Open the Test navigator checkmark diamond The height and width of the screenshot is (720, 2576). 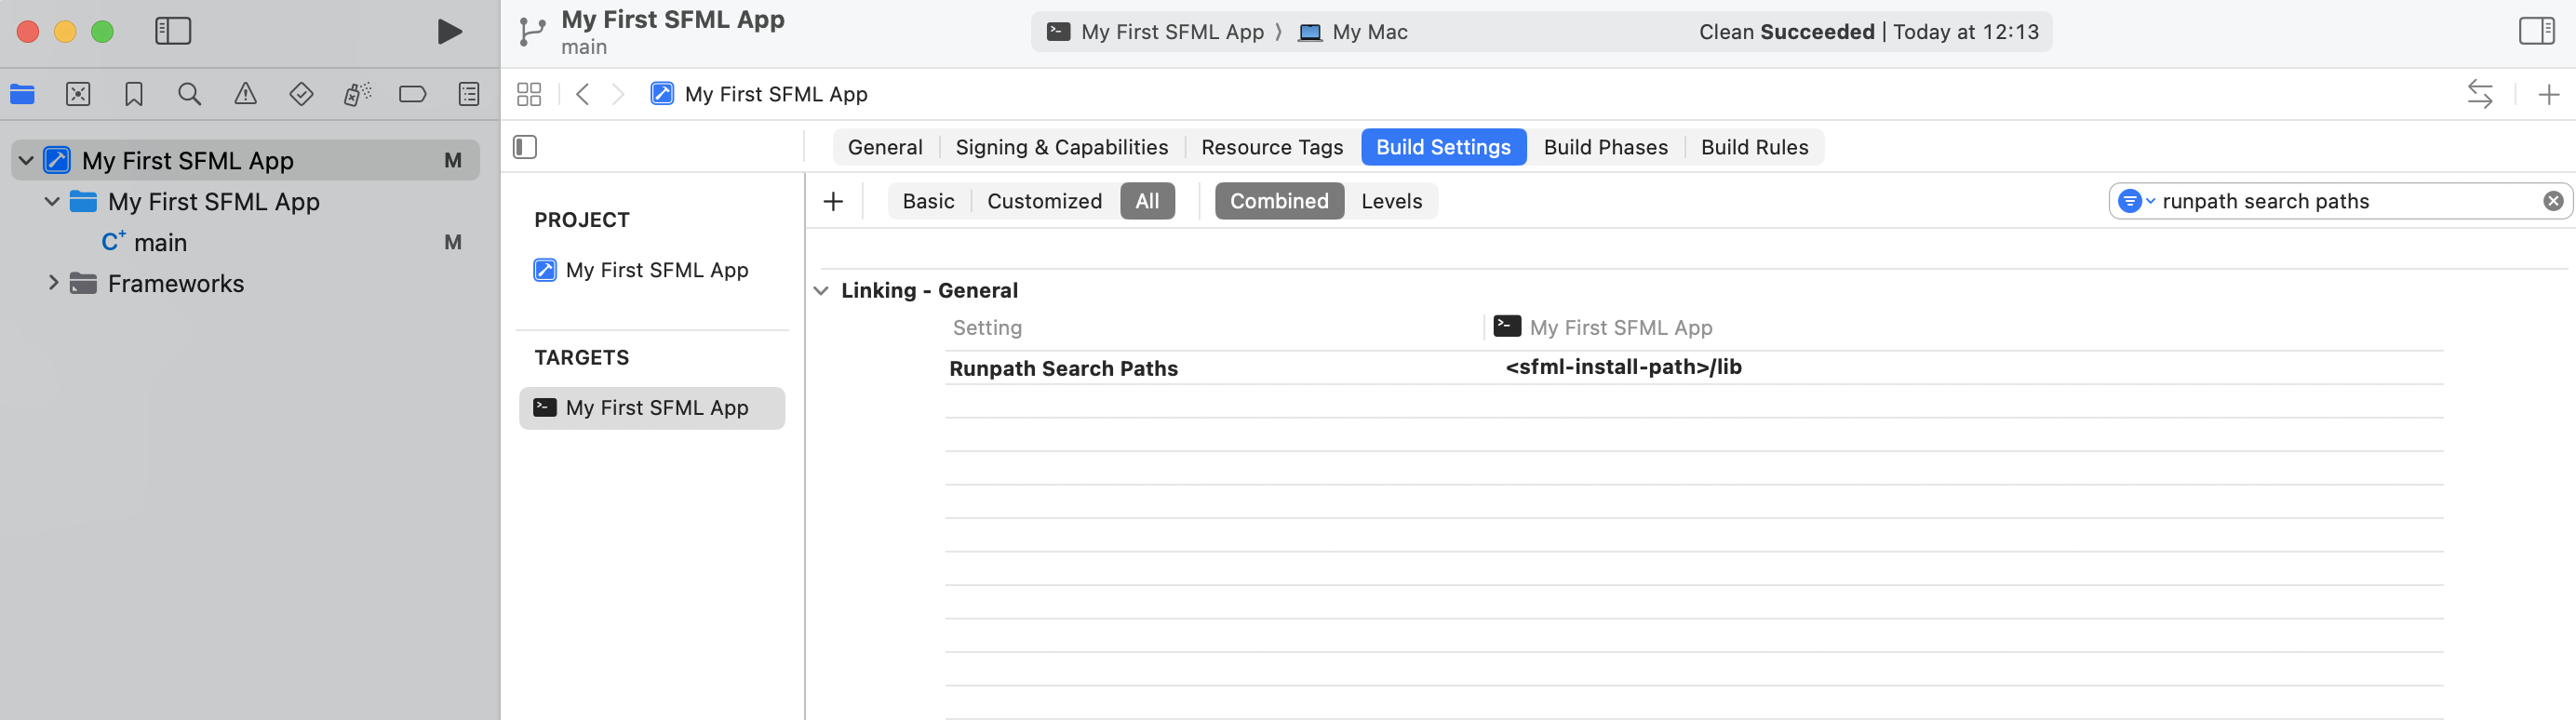point(301,93)
